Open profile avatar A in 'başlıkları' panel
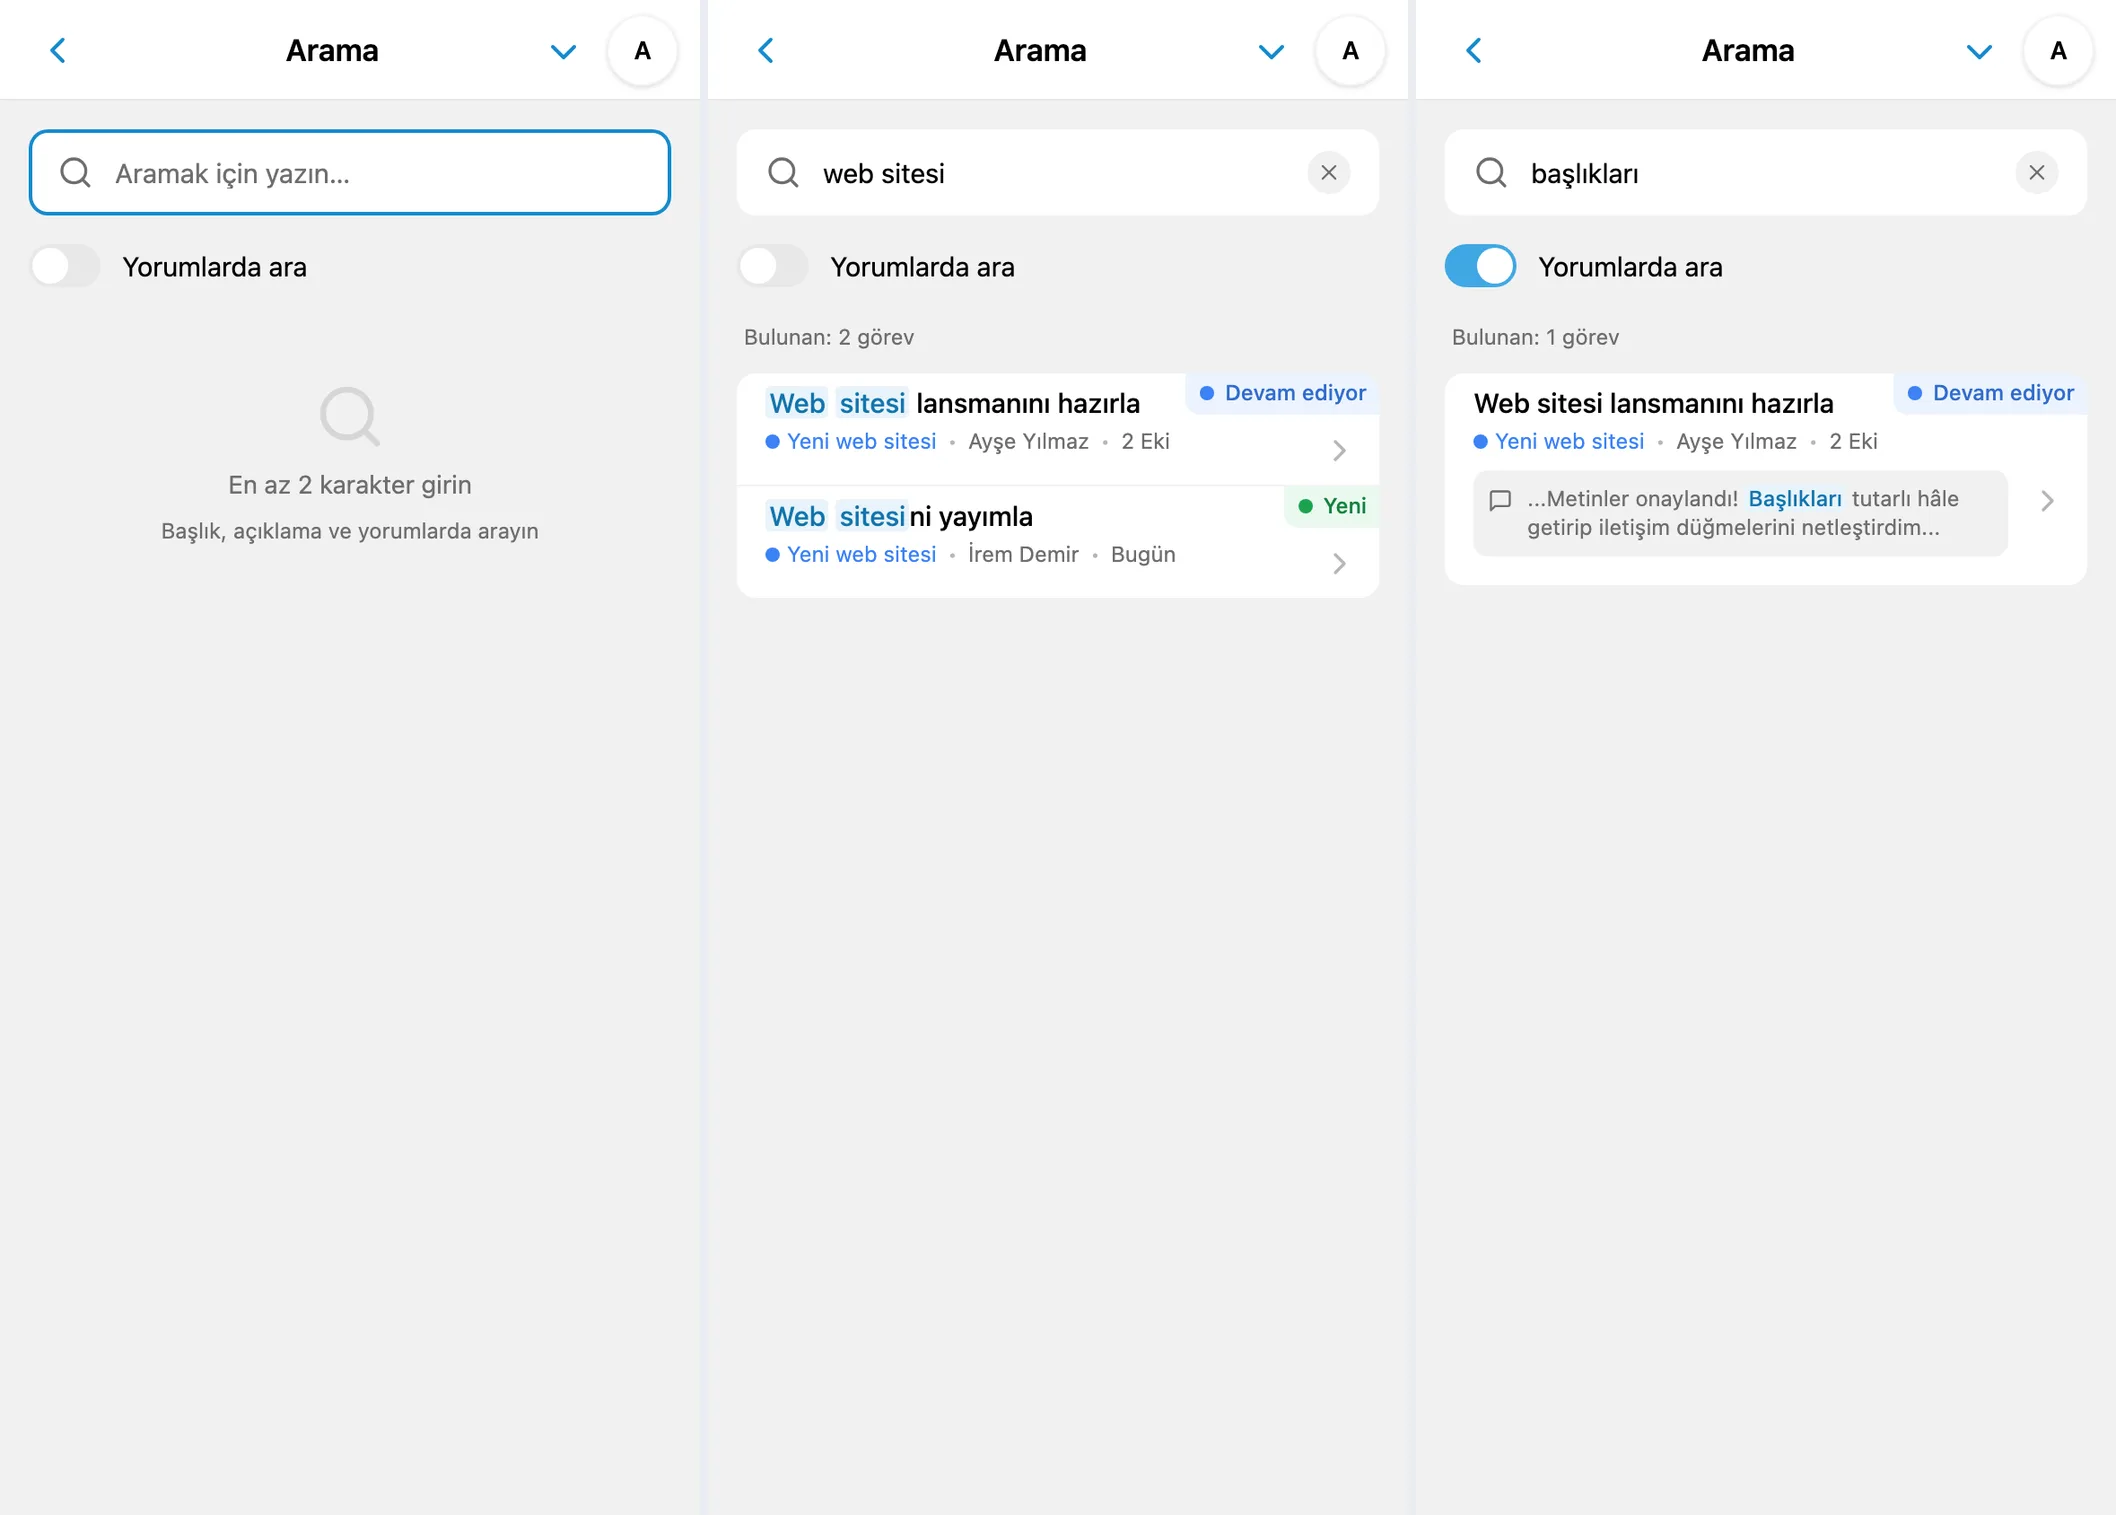This screenshot has width=2116, height=1515. click(2059, 51)
